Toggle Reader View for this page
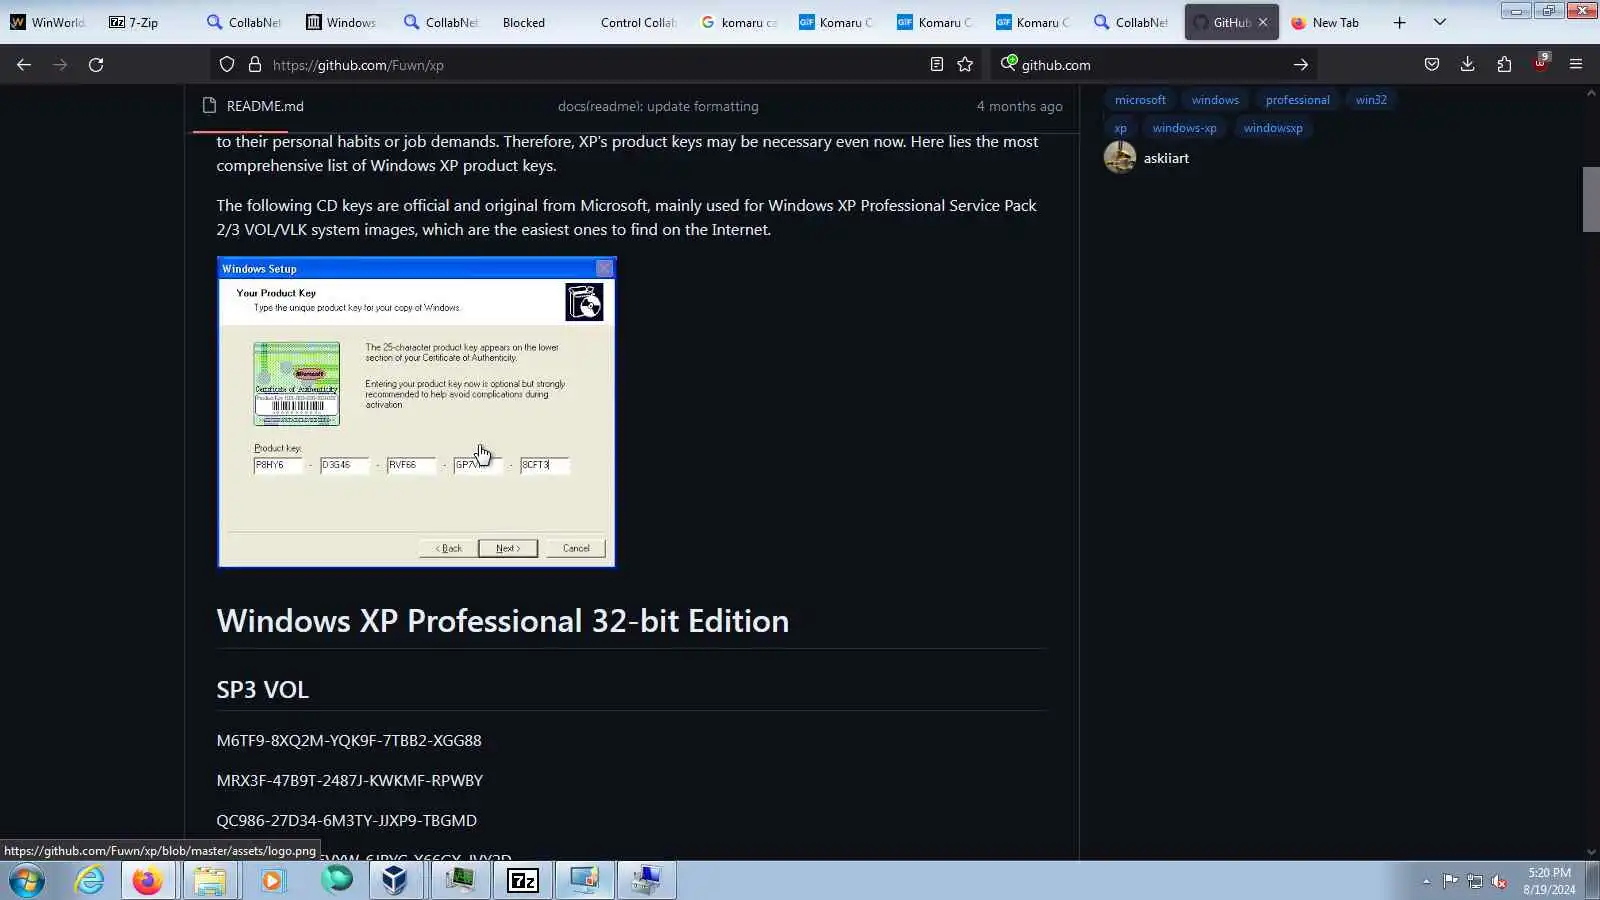The height and width of the screenshot is (900, 1600). (x=936, y=65)
